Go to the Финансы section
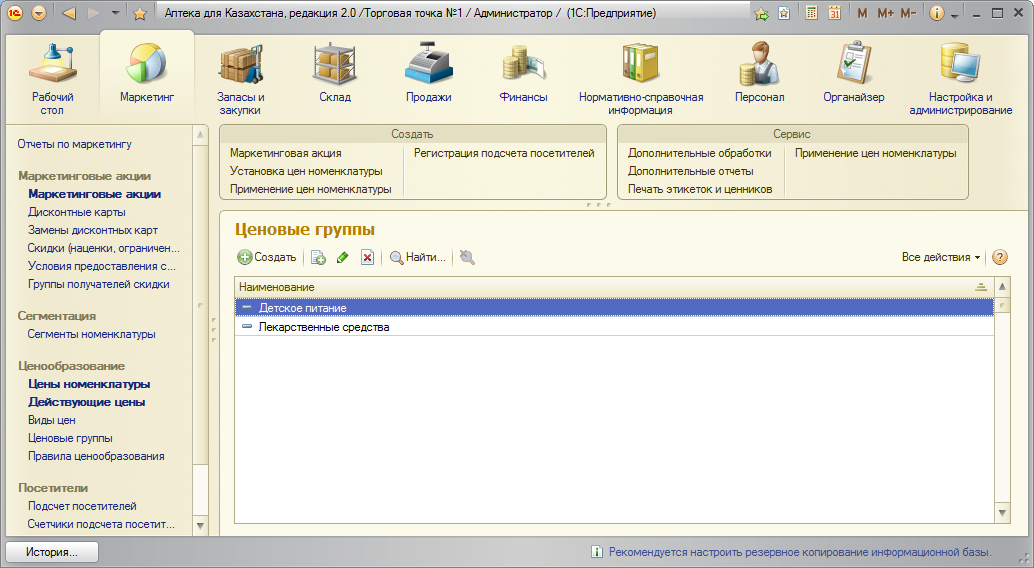 [523, 74]
